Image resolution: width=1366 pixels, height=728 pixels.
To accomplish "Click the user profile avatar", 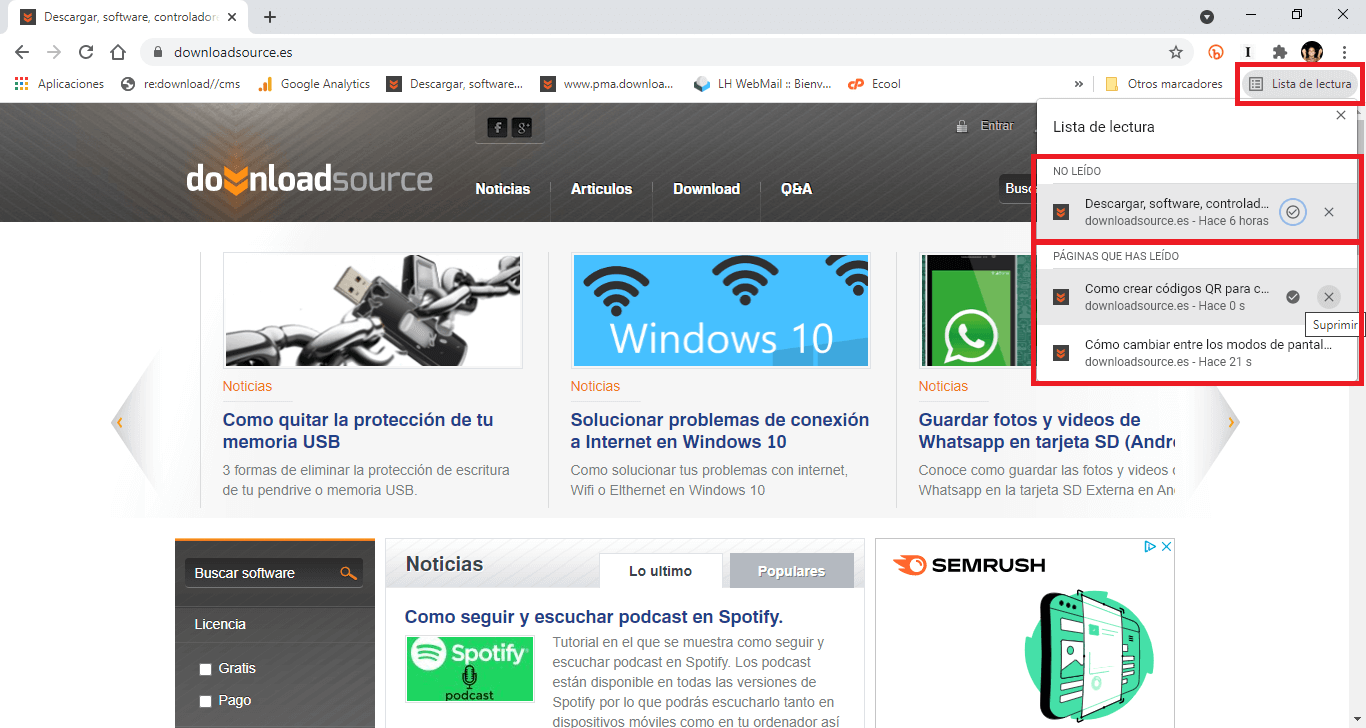I will tap(1311, 52).
